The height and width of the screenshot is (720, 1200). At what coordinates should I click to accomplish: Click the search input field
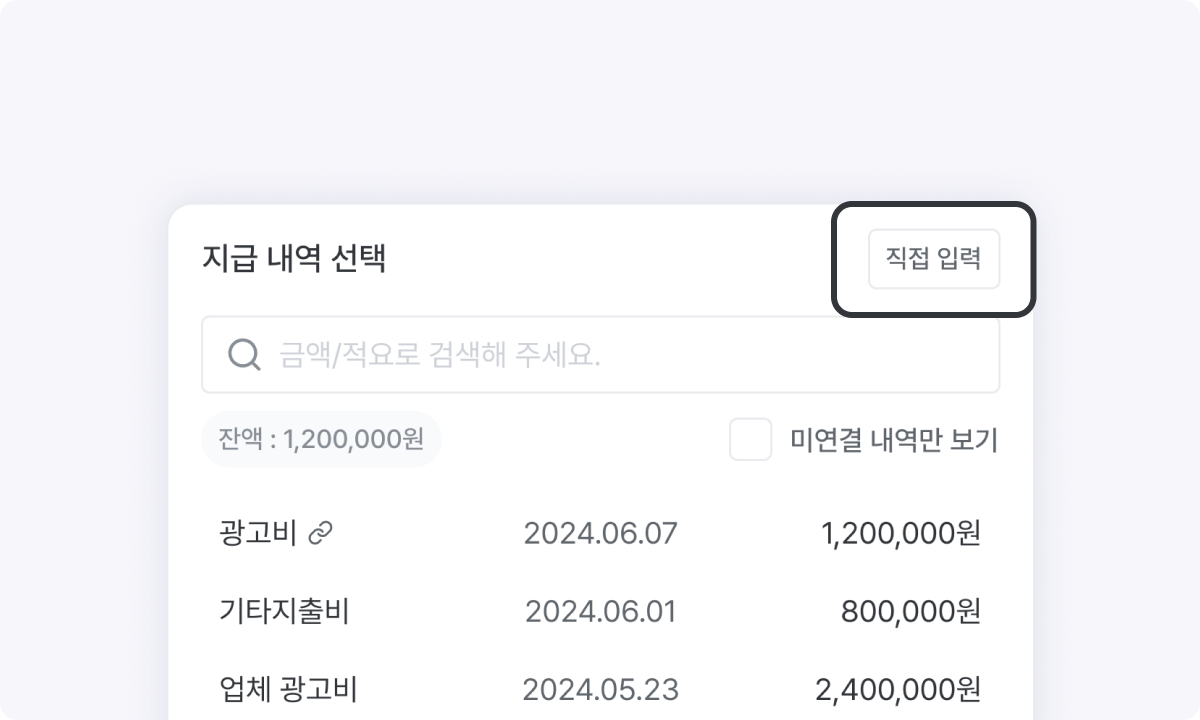click(600, 354)
